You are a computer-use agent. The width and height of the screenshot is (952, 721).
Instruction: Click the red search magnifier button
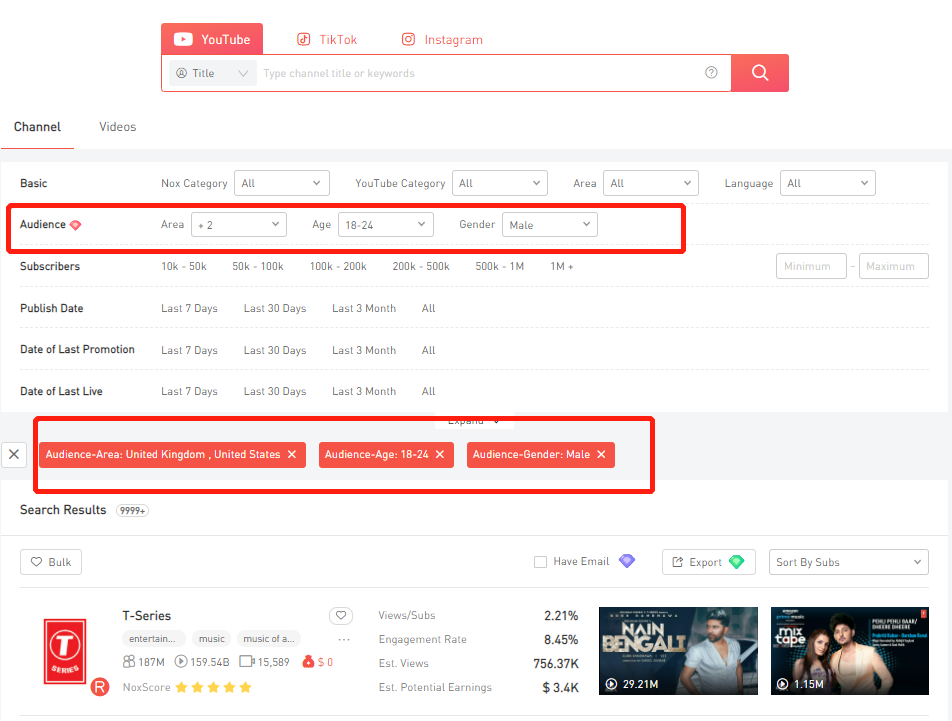pos(759,73)
